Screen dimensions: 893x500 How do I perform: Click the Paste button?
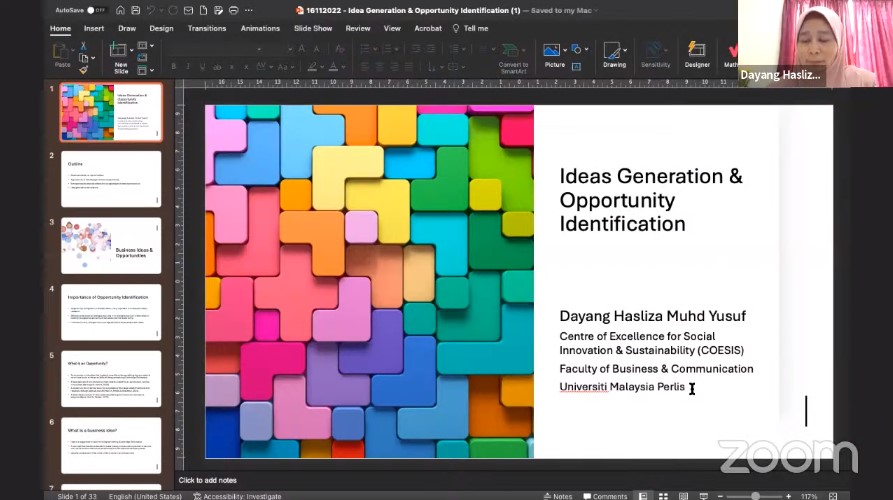[62, 55]
